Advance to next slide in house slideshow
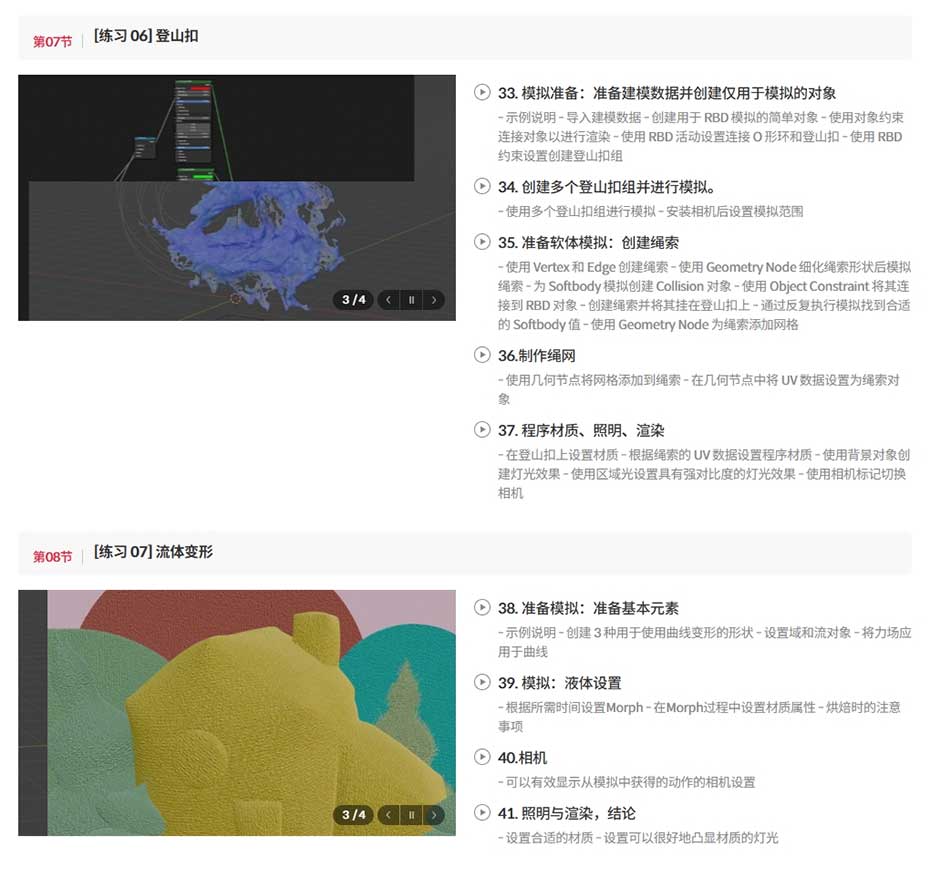 coord(434,815)
